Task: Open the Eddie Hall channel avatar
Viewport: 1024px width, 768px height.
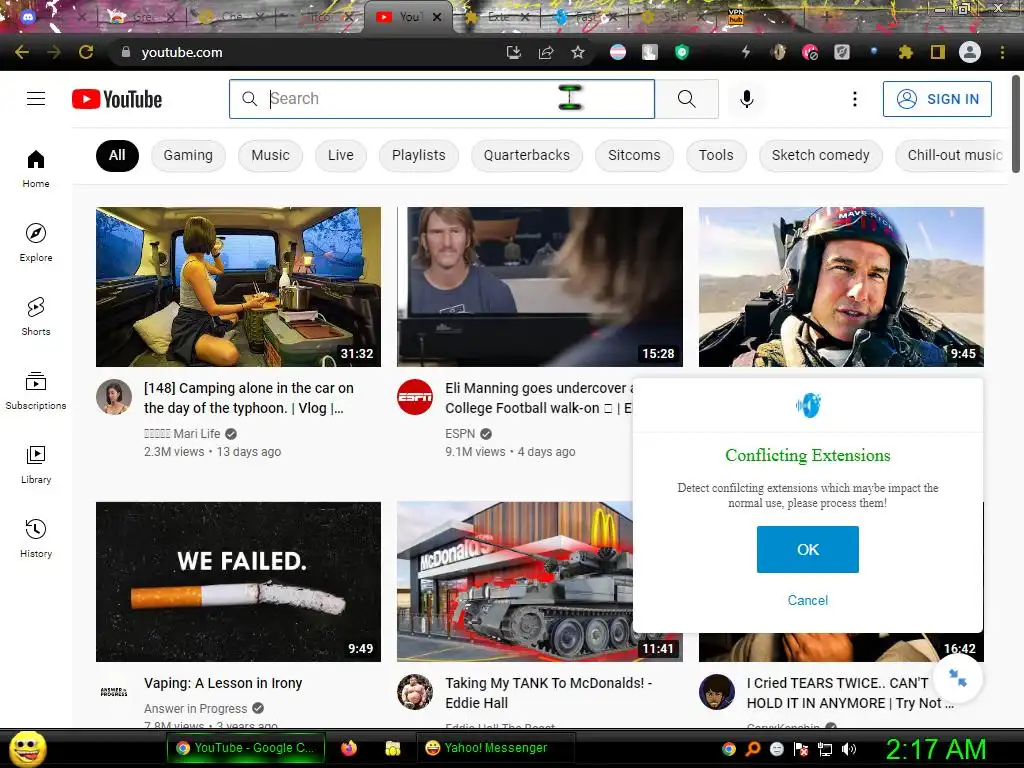Action: pyautogui.click(x=415, y=692)
